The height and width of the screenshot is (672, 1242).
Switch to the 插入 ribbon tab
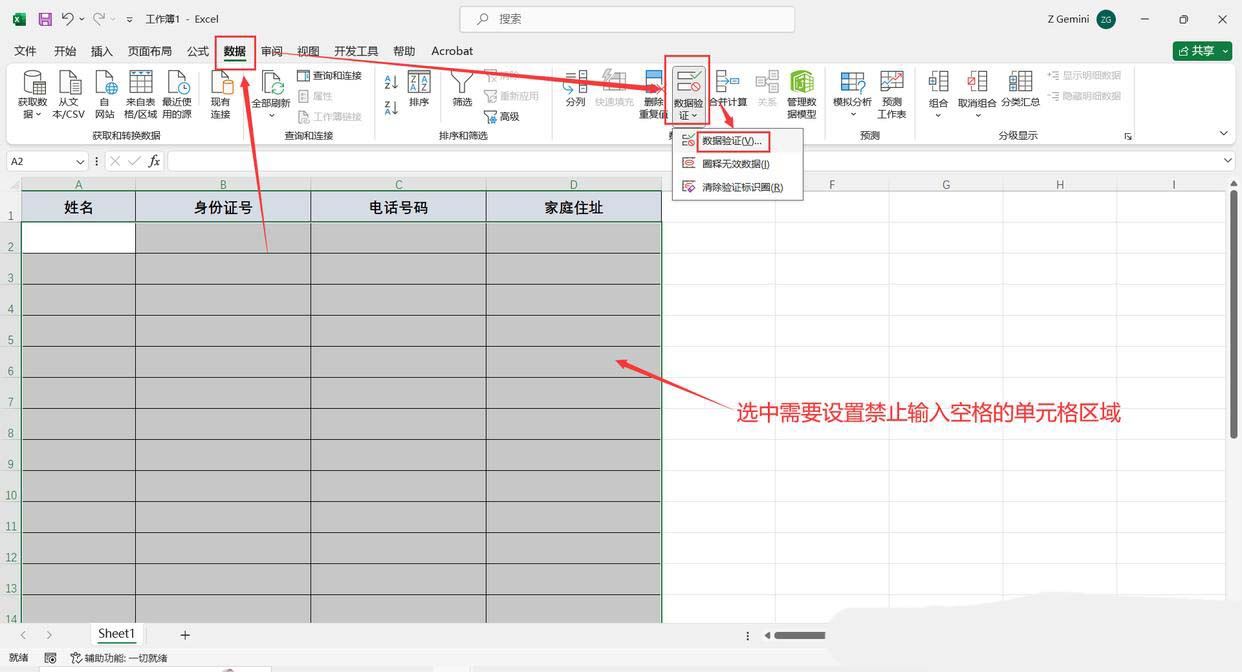[101, 51]
